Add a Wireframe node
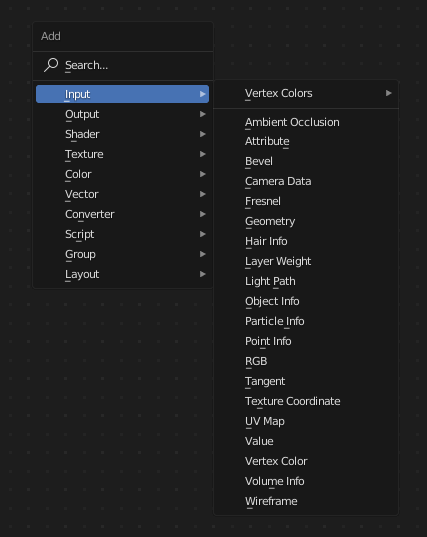 (x=306, y=501)
